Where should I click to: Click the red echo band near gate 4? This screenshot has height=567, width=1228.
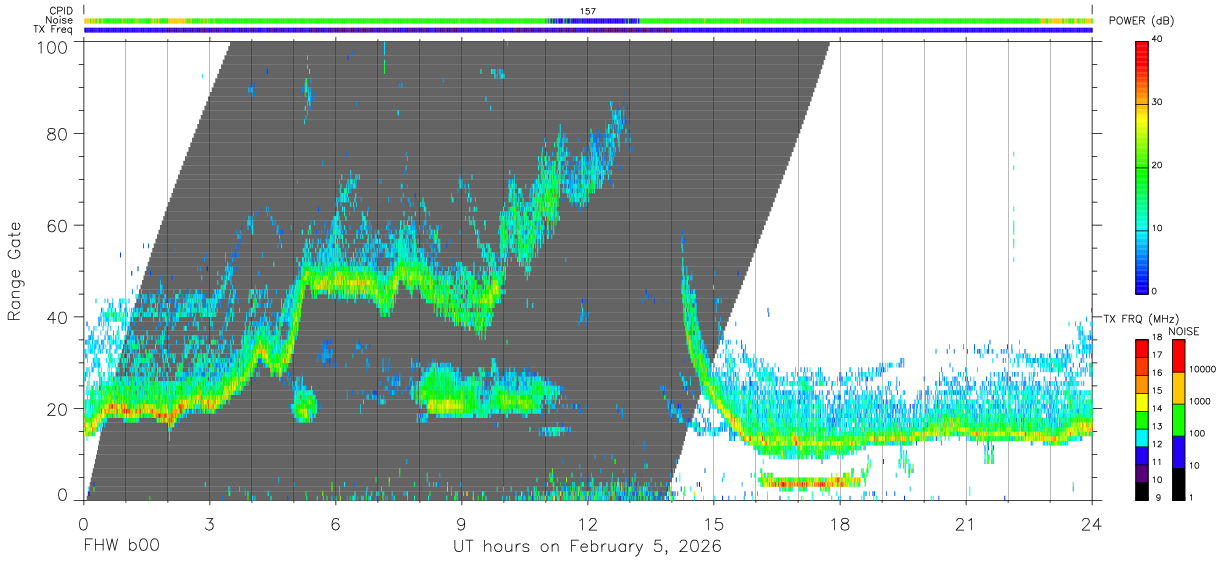tap(810, 483)
